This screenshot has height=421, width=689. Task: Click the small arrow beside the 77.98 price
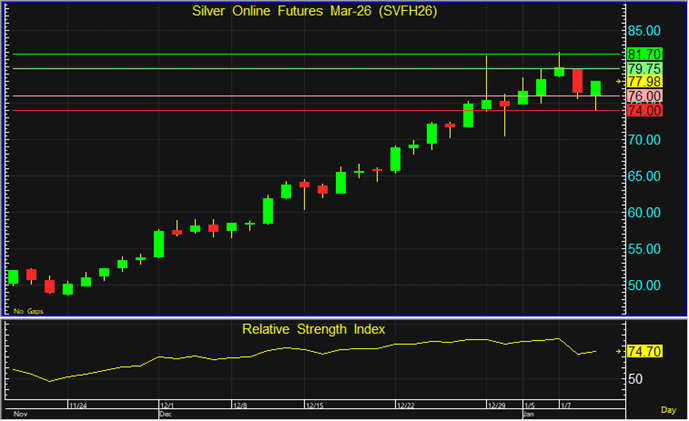[620, 81]
